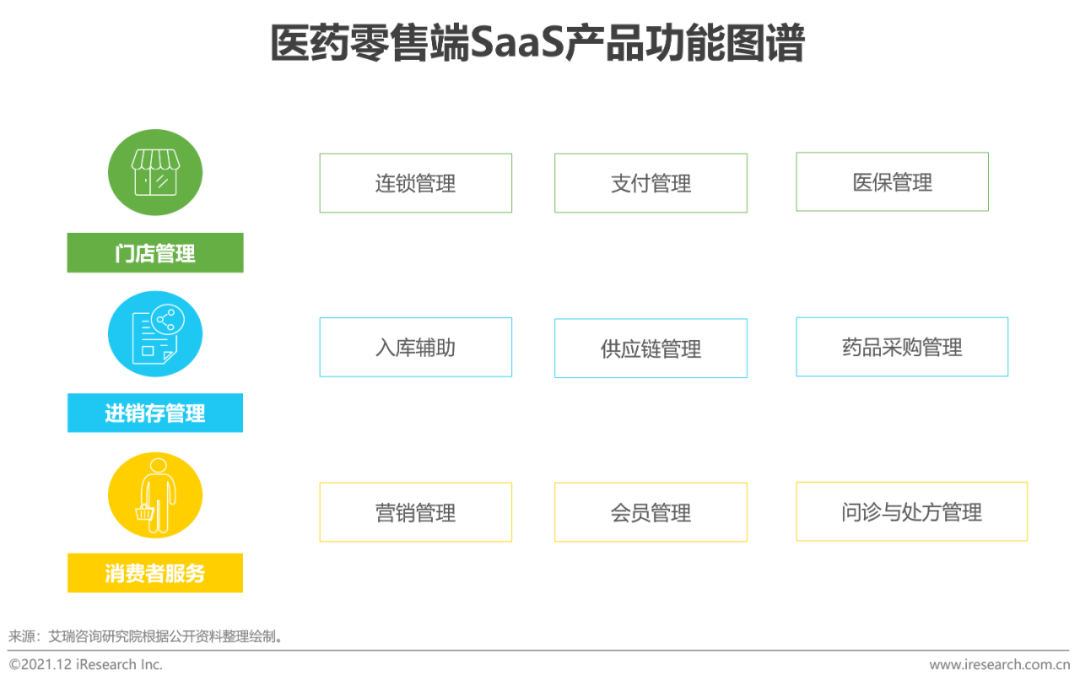Click the gray footer divider line
The width and height of the screenshot is (1080, 685).
click(540, 650)
